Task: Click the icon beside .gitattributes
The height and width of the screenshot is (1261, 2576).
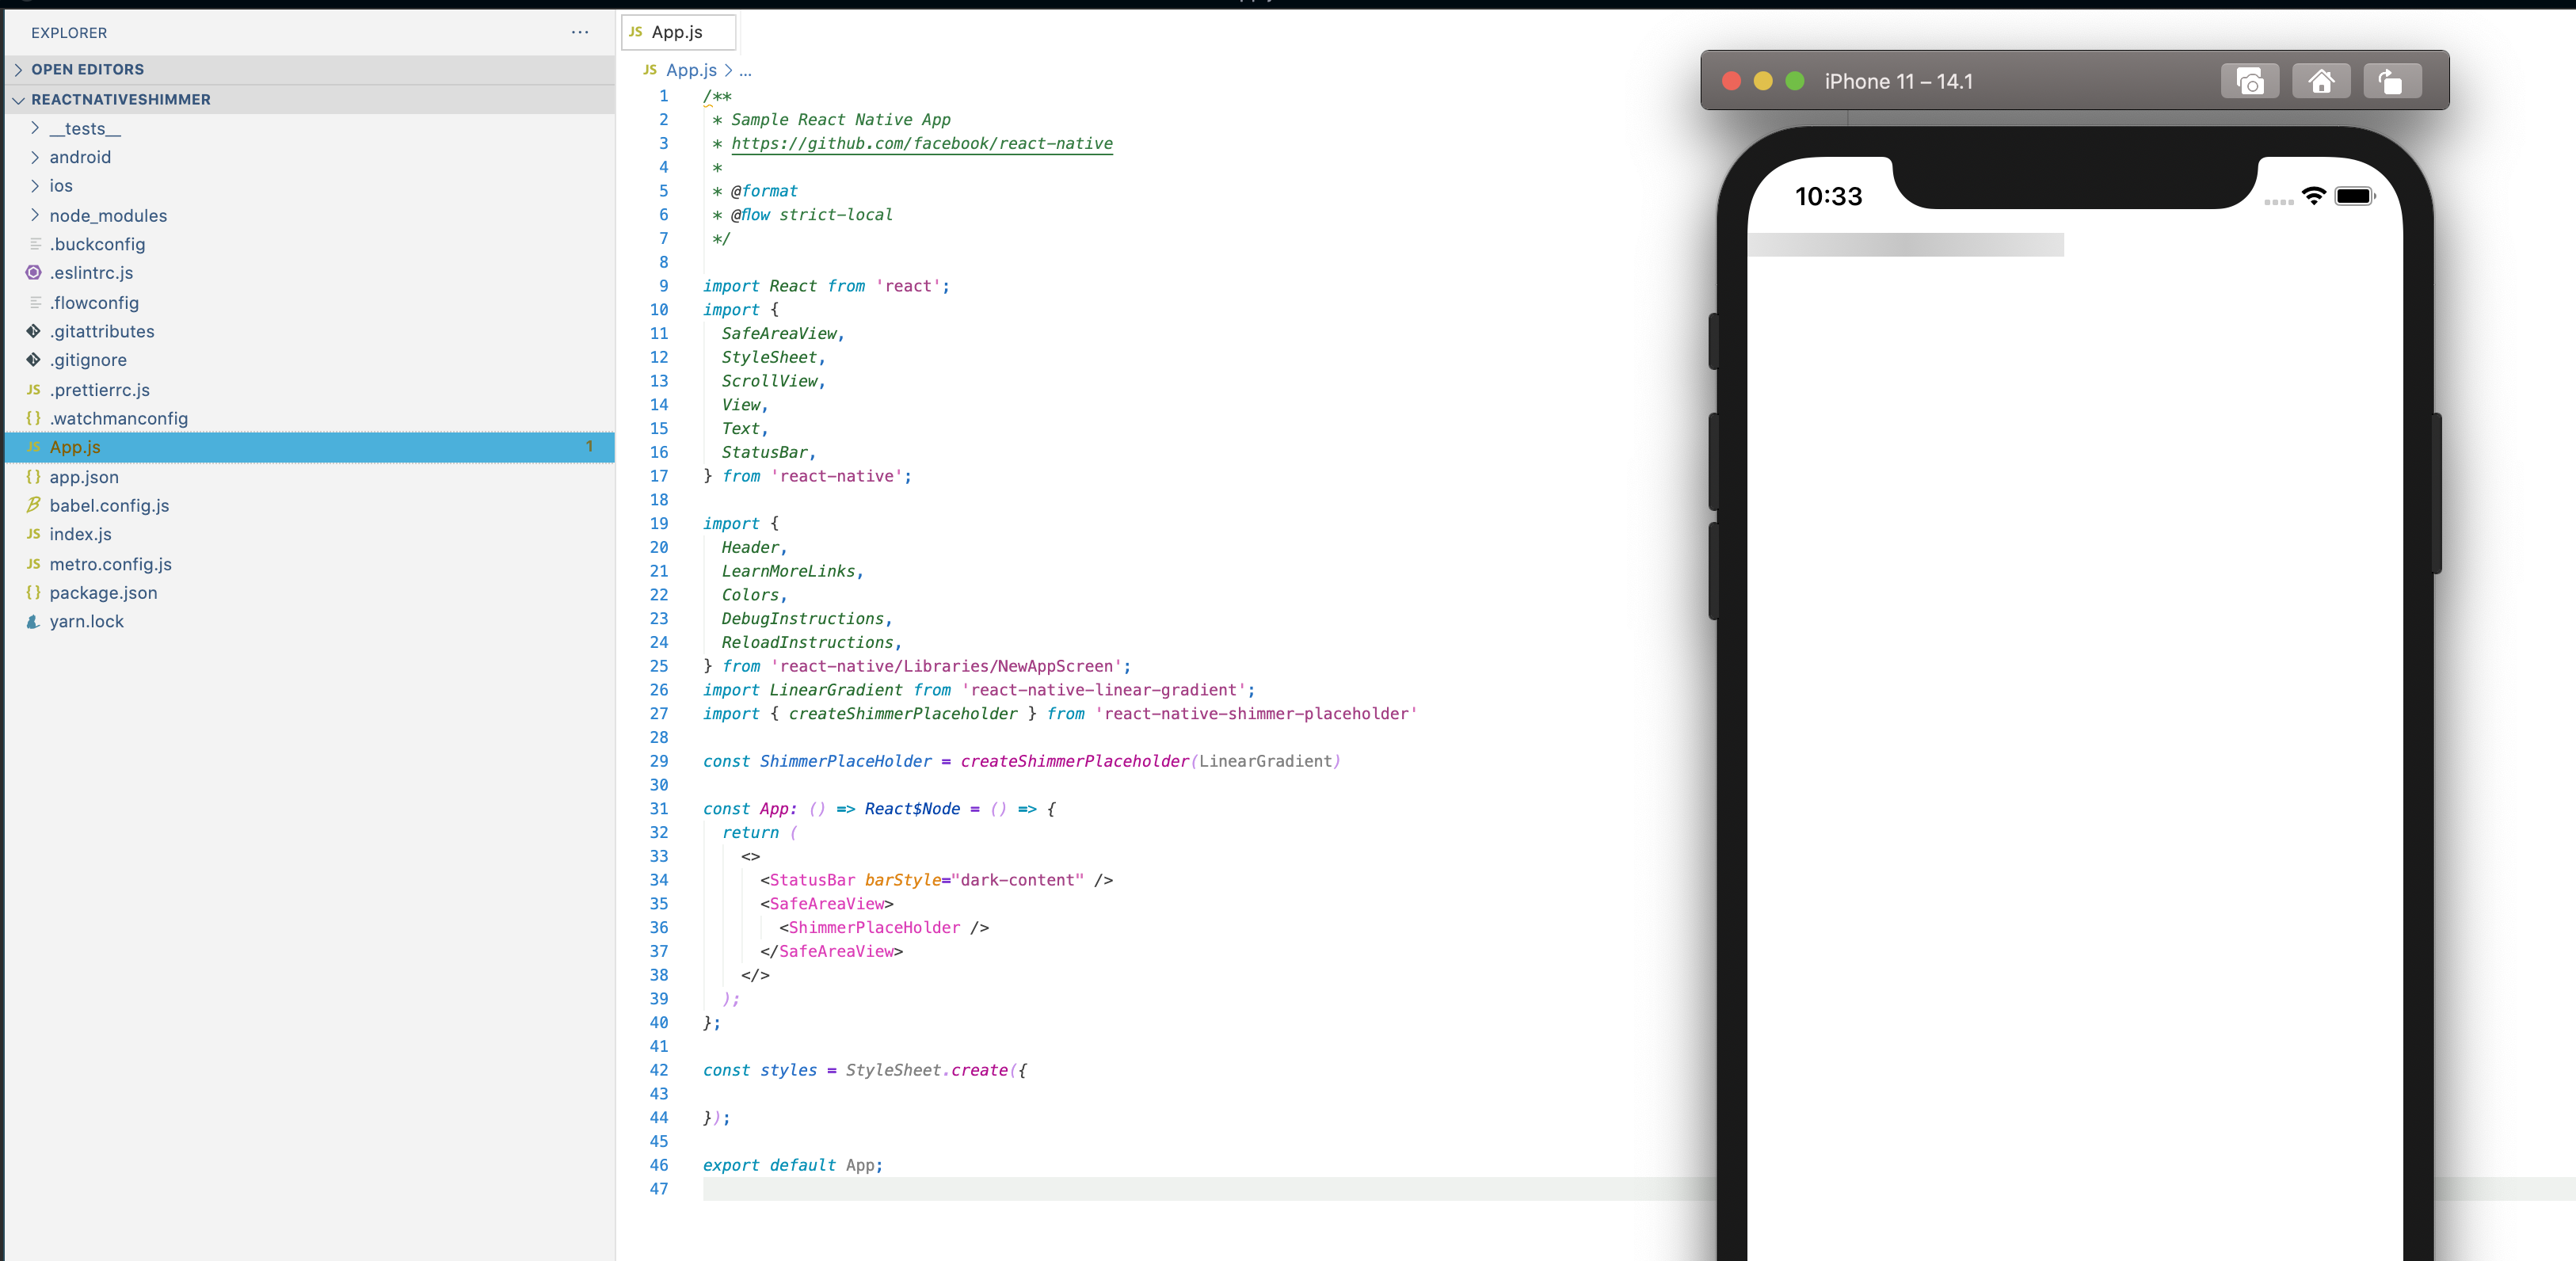Action: point(33,331)
